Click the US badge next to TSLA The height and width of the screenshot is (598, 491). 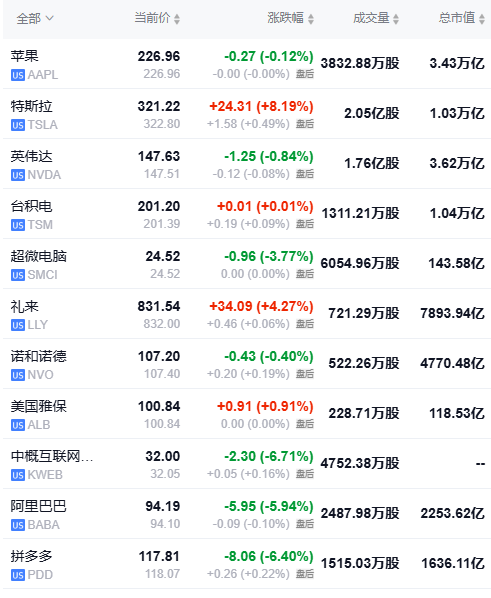(x=18, y=125)
